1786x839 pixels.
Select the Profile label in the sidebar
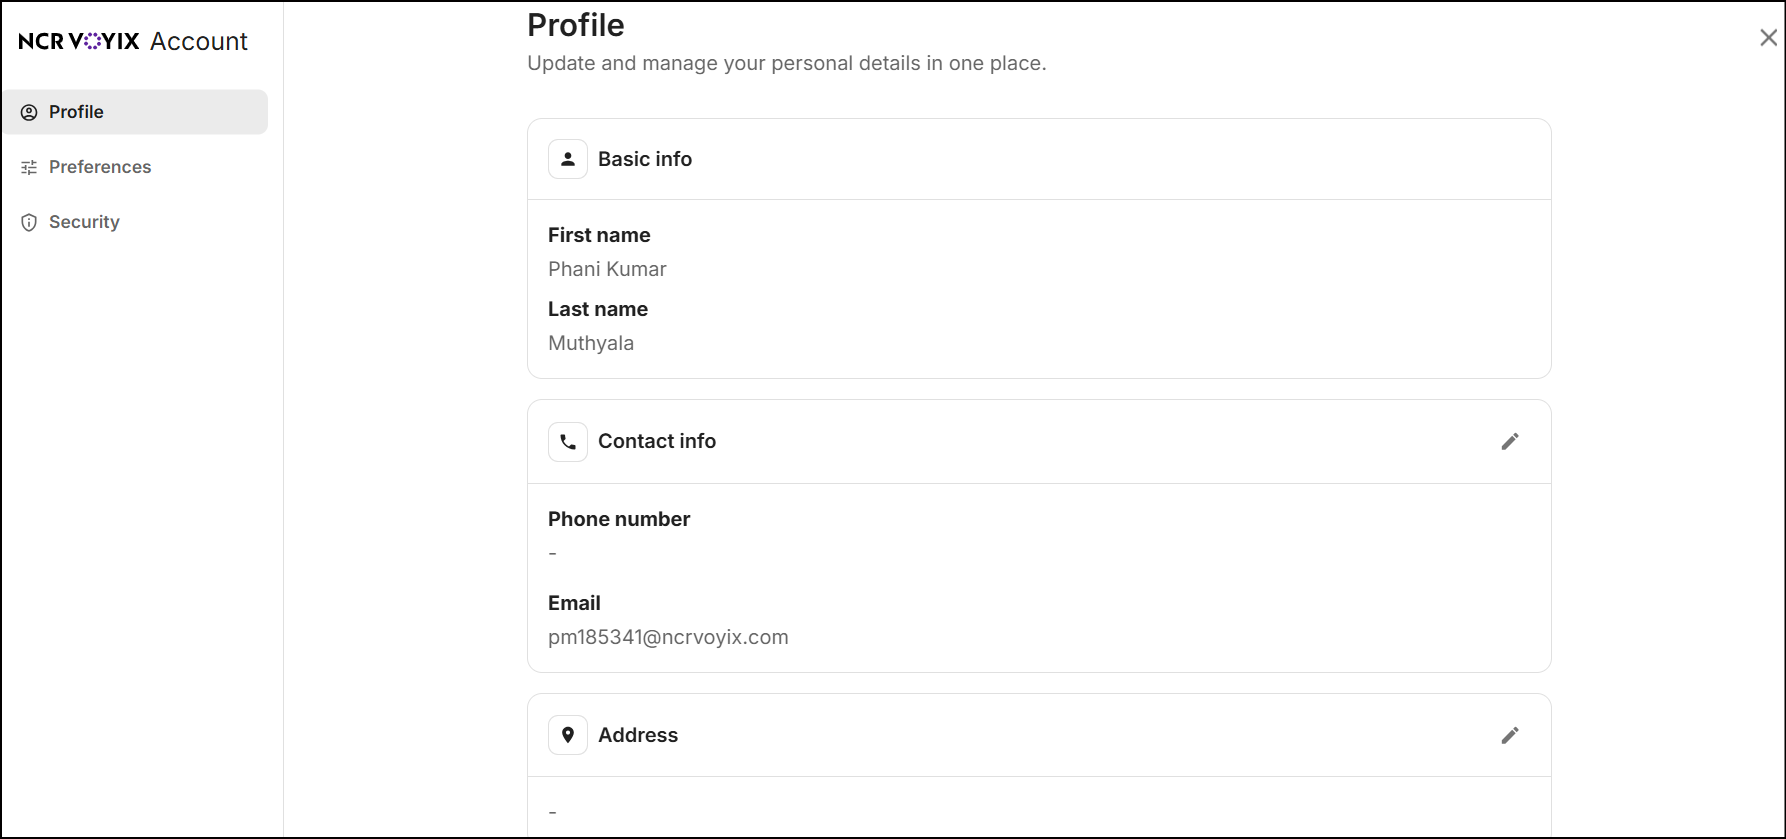76,112
